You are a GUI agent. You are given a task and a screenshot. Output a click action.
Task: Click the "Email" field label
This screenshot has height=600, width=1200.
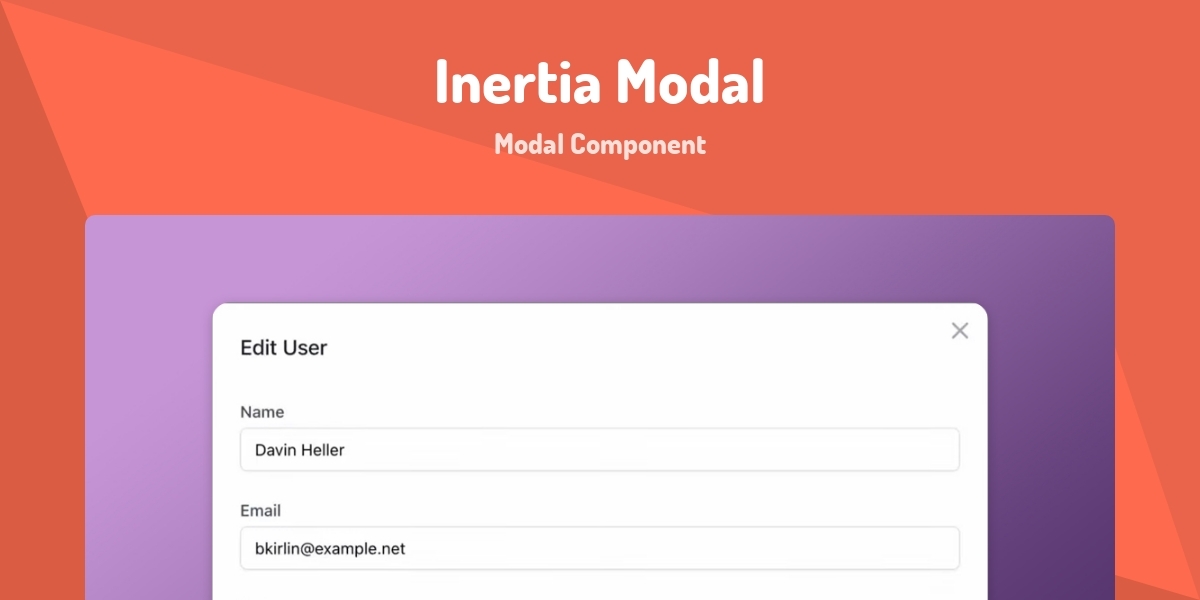pyautogui.click(x=261, y=510)
